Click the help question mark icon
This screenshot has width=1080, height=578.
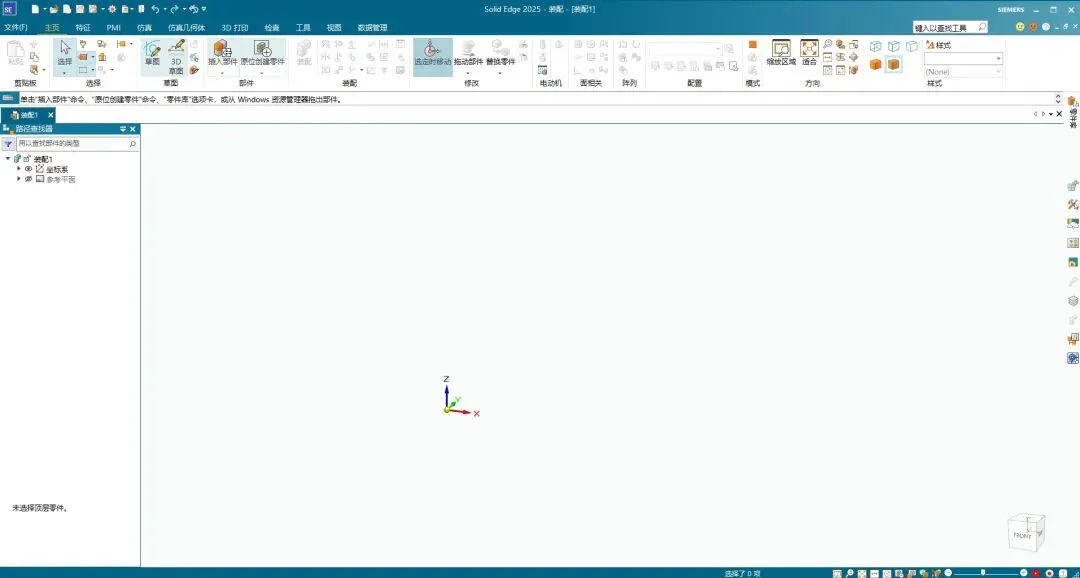[x=1046, y=27]
